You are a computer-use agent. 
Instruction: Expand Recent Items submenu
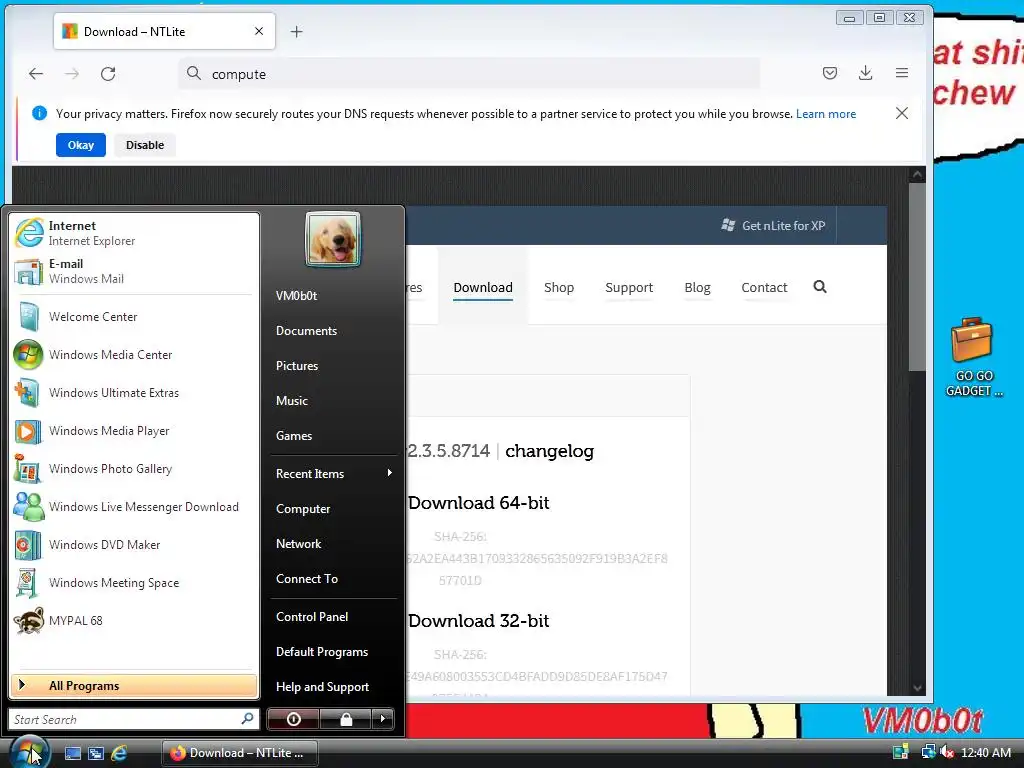click(334, 473)
